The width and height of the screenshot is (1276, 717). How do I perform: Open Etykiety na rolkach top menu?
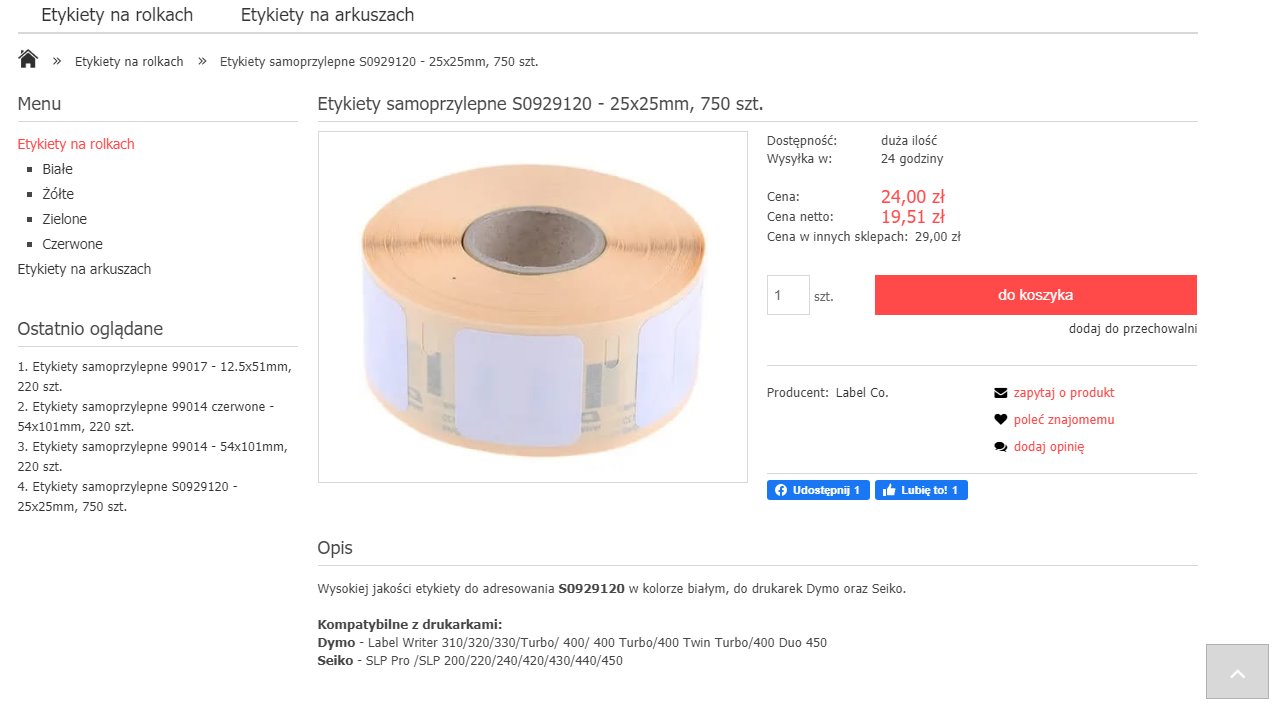117,15
